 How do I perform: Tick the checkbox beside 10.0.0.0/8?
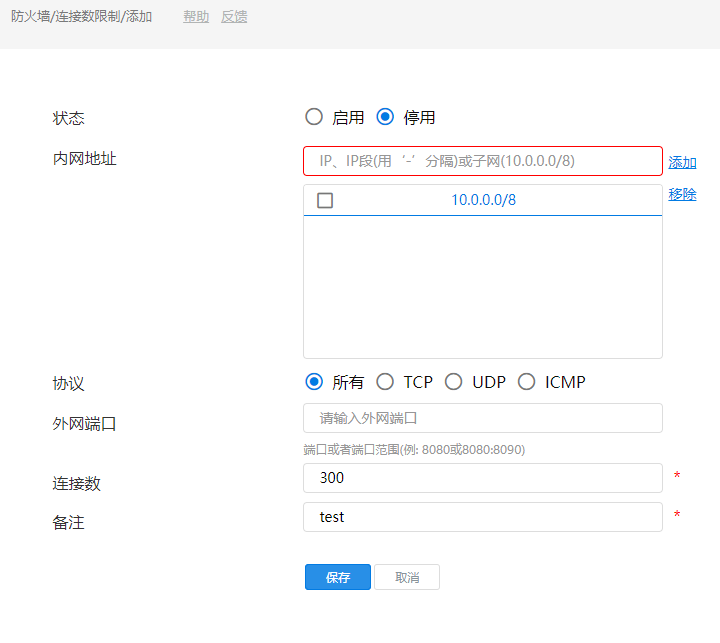[x=325, y=200]
